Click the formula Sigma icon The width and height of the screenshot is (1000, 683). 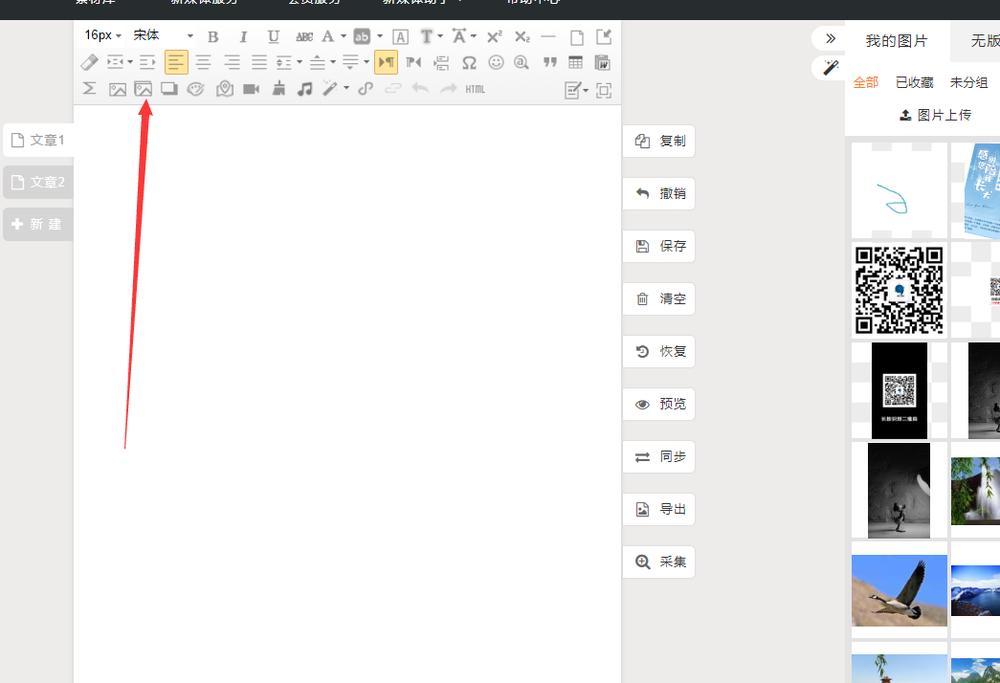point(89,89)
